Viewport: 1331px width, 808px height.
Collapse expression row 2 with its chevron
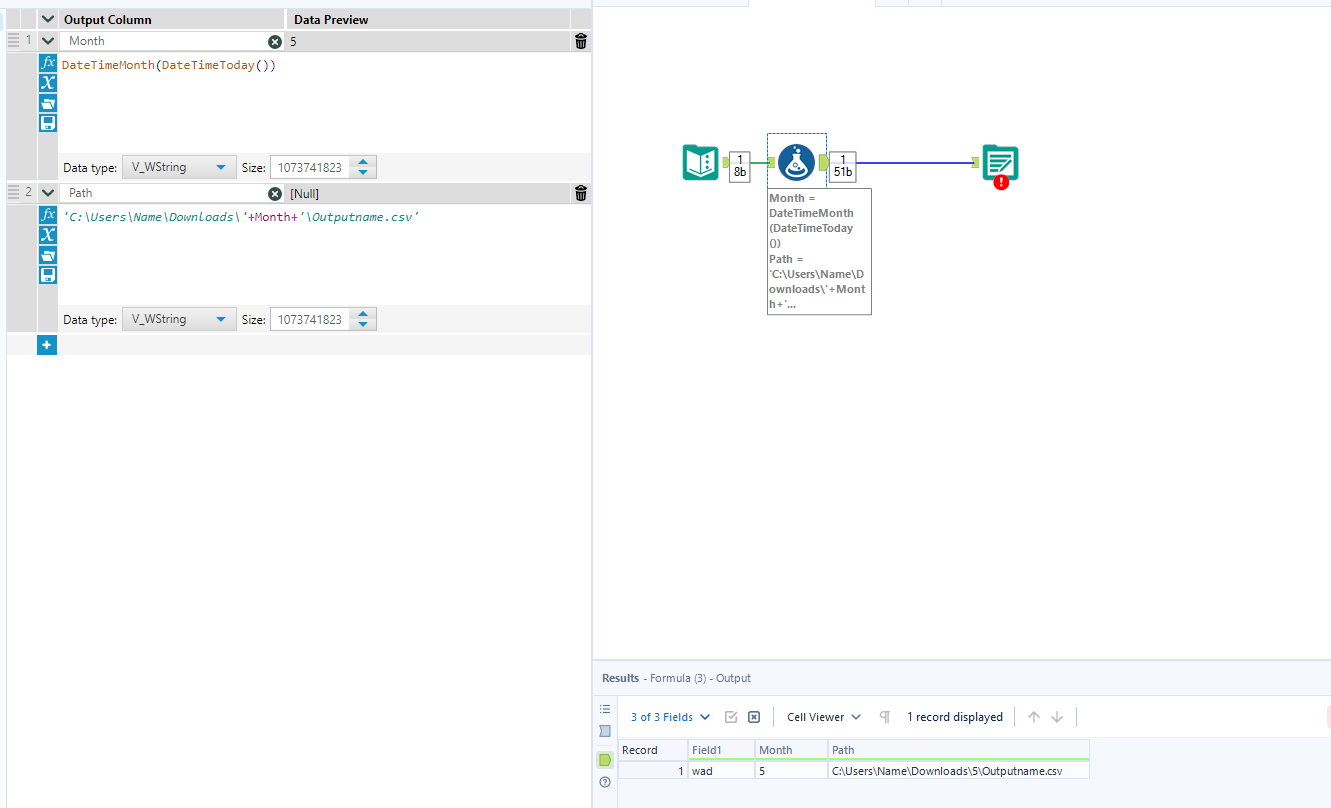coord(47,192)
